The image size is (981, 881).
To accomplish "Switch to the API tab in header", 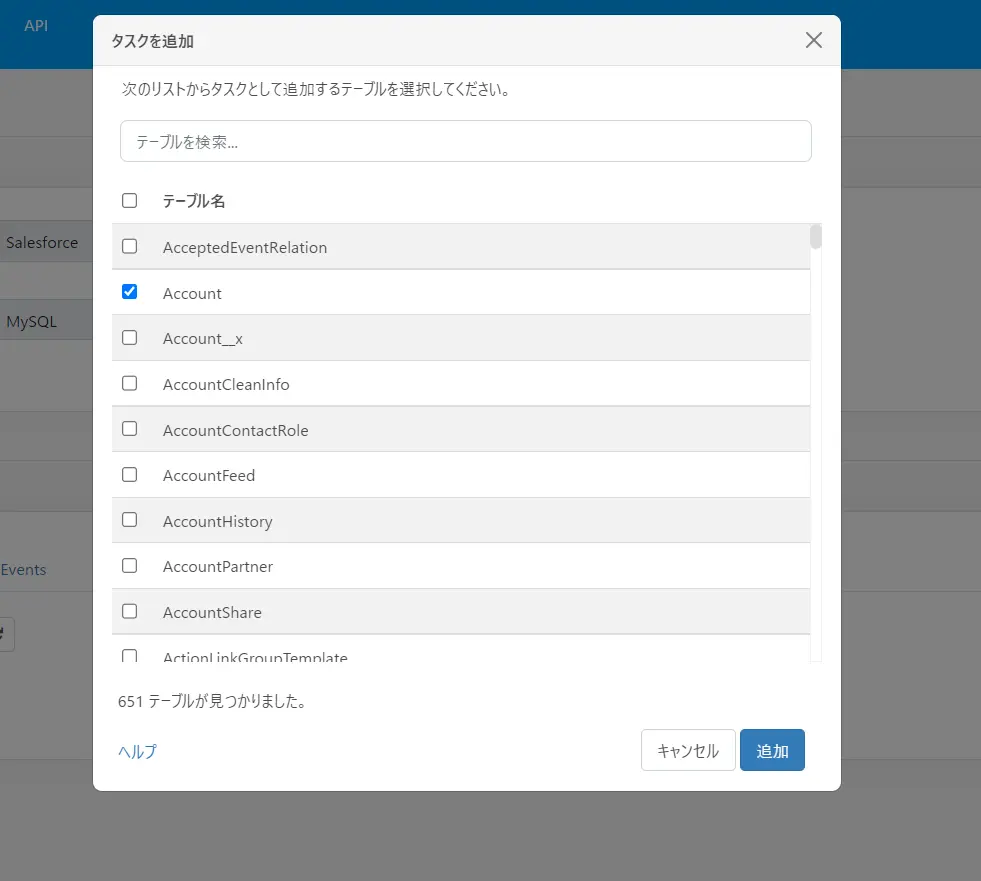I will pos(36,26).
